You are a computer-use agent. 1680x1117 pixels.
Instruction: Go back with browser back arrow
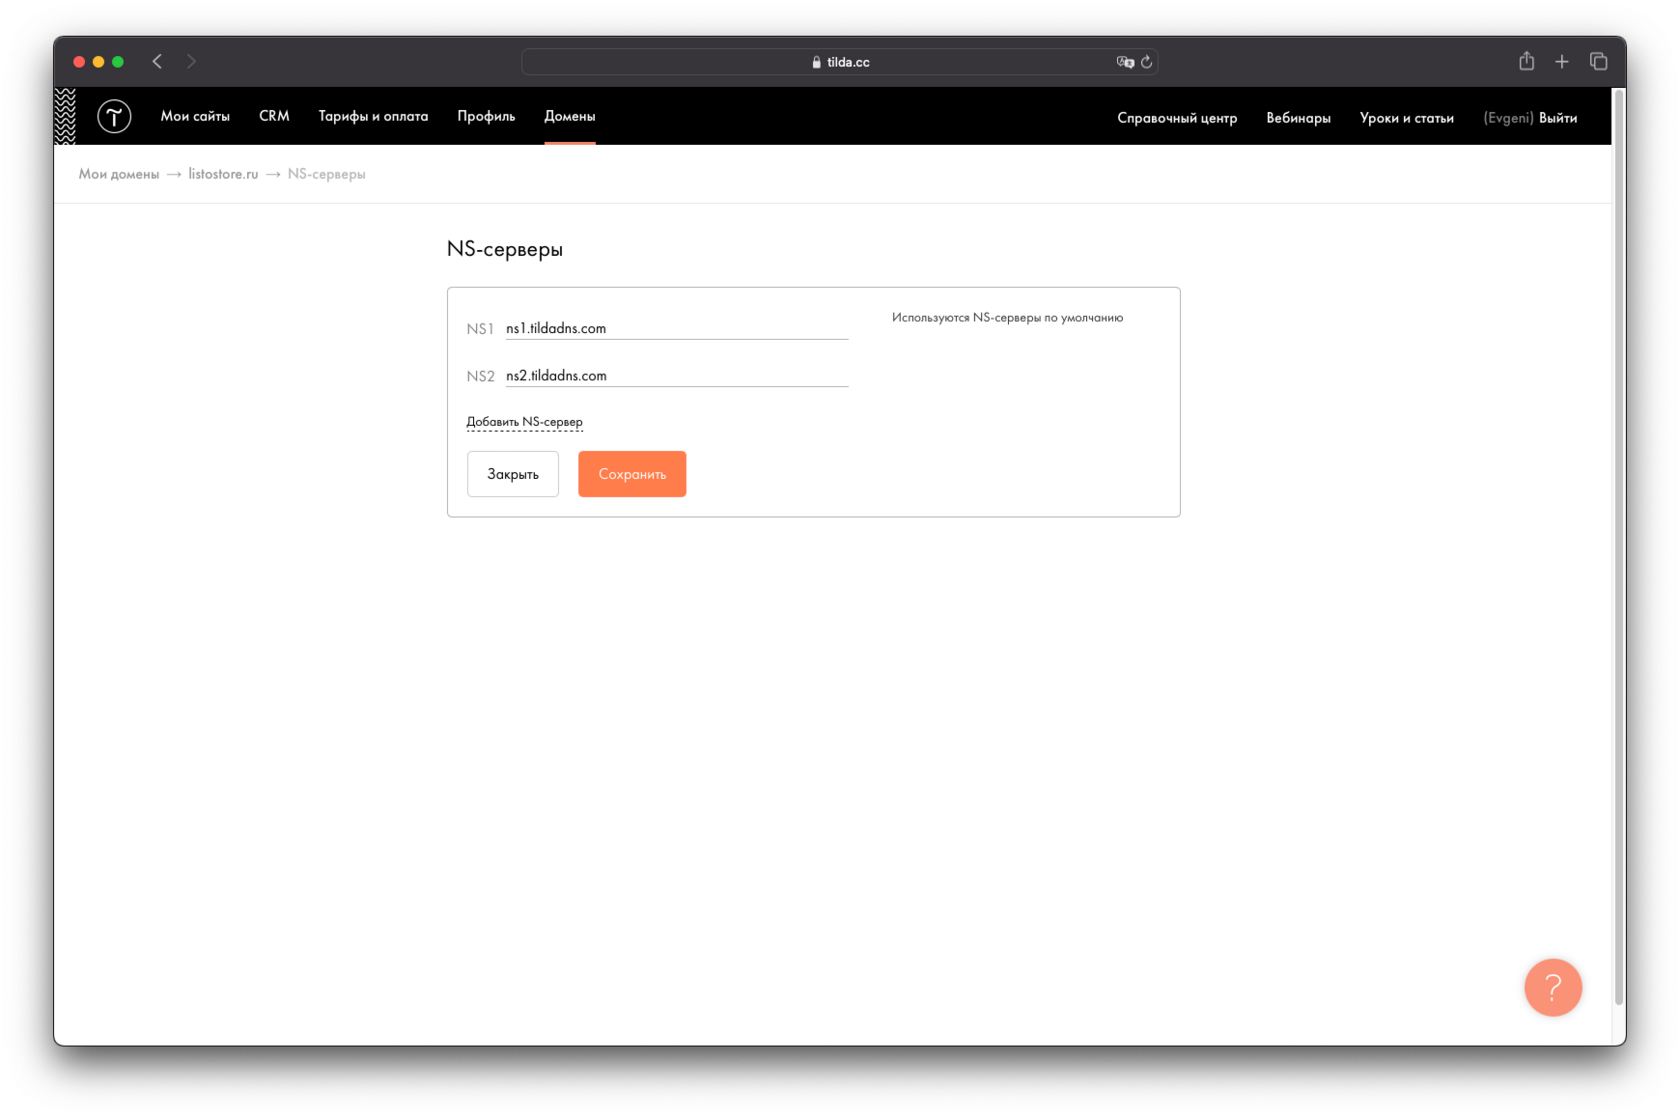coord(158,61)
